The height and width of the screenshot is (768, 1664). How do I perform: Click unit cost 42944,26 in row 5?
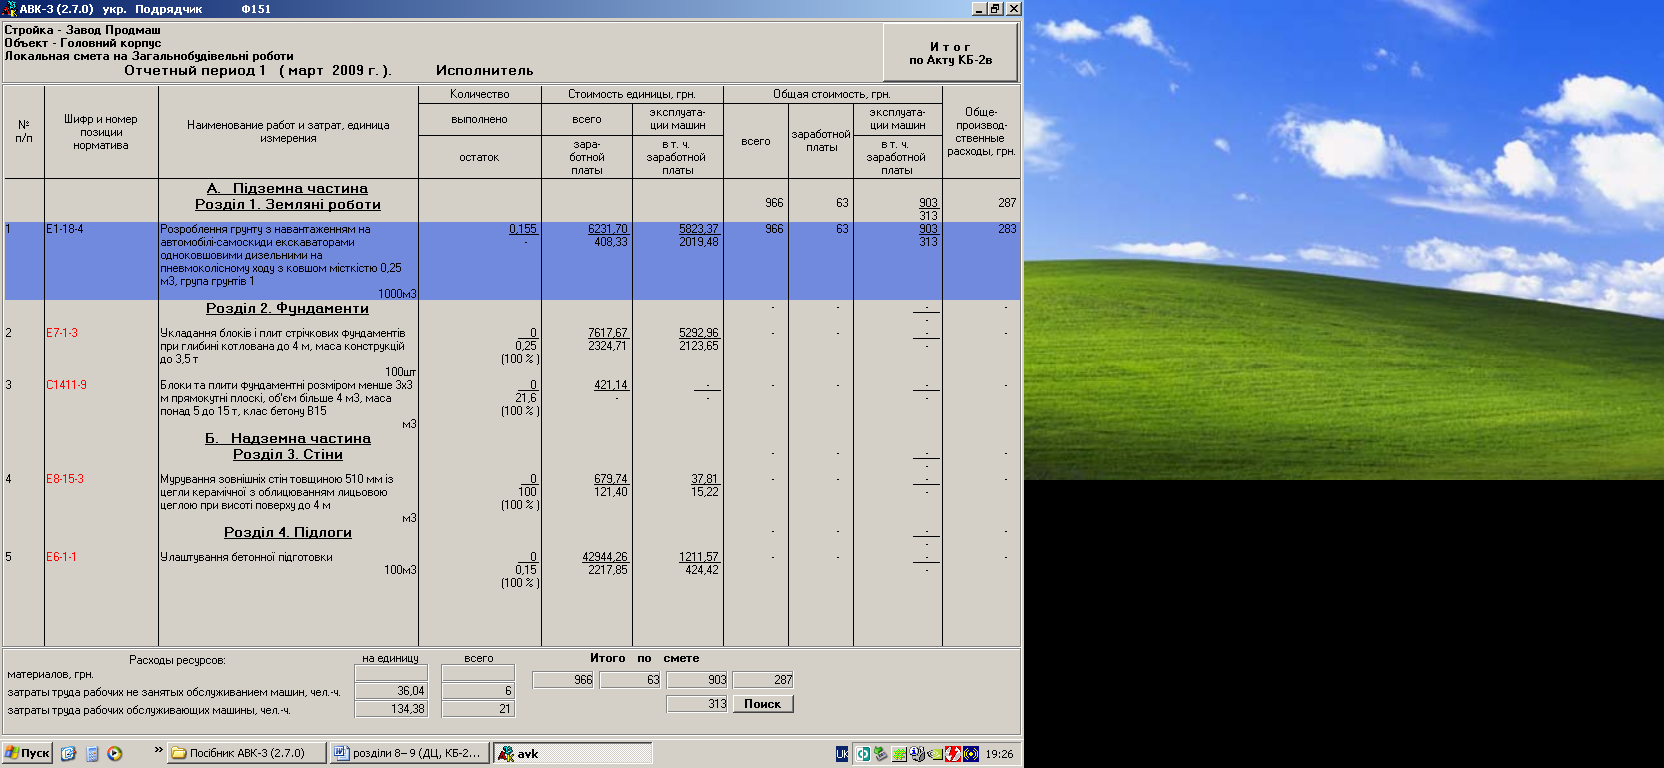pyautogui.click(x=605, y=557)
